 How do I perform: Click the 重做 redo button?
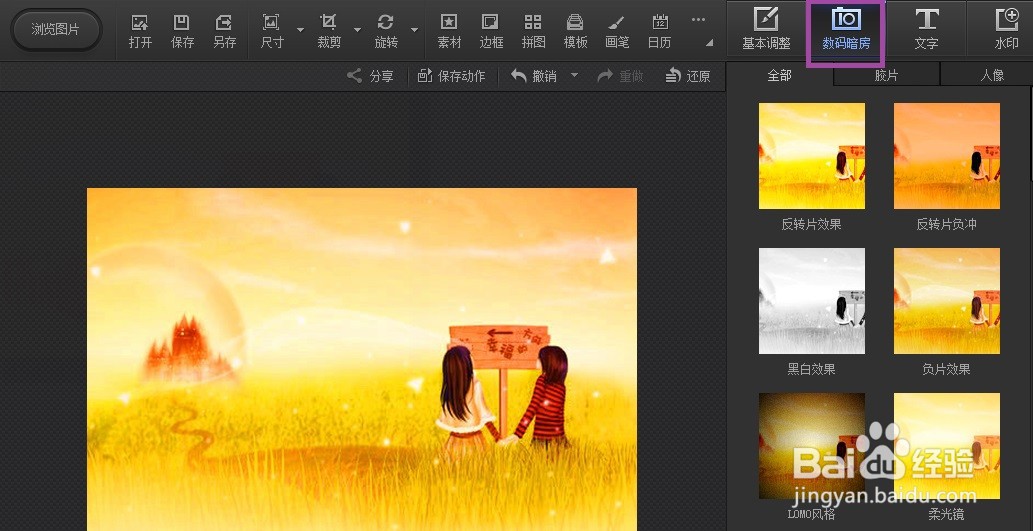click(620, 76)
